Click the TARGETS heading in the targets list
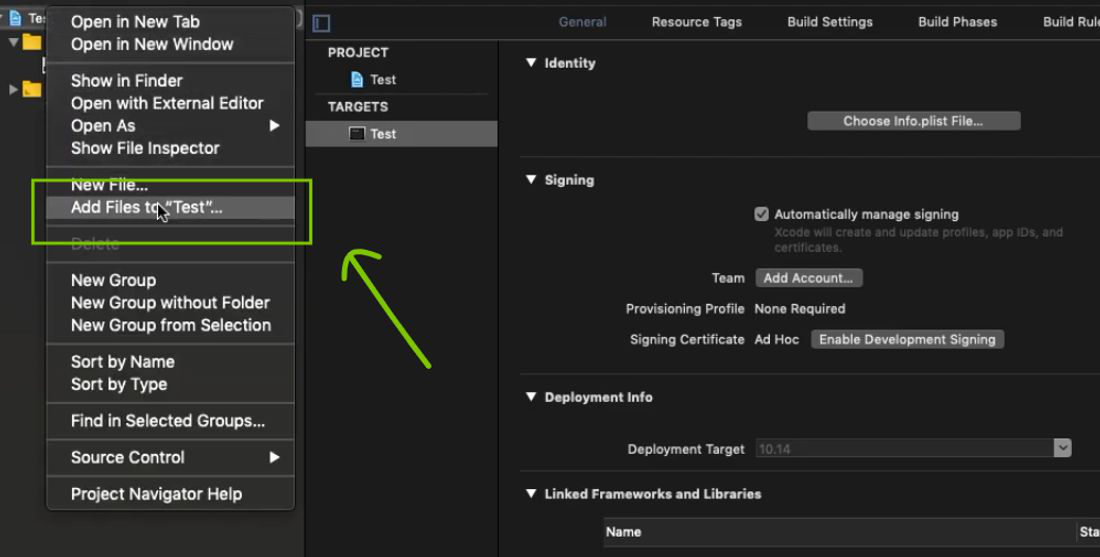 click(358, 107)
